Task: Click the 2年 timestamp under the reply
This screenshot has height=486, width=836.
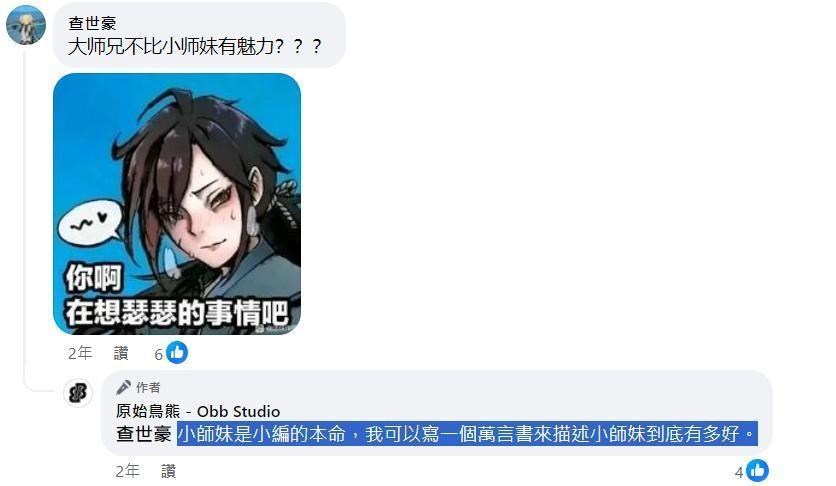Action: pyautogui.click(x=127, y=471)
